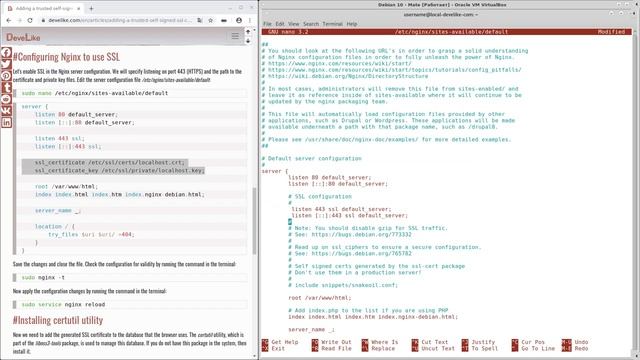
Task: Click nano 'Justify' shortcut
Action: (x=478, y=342)
